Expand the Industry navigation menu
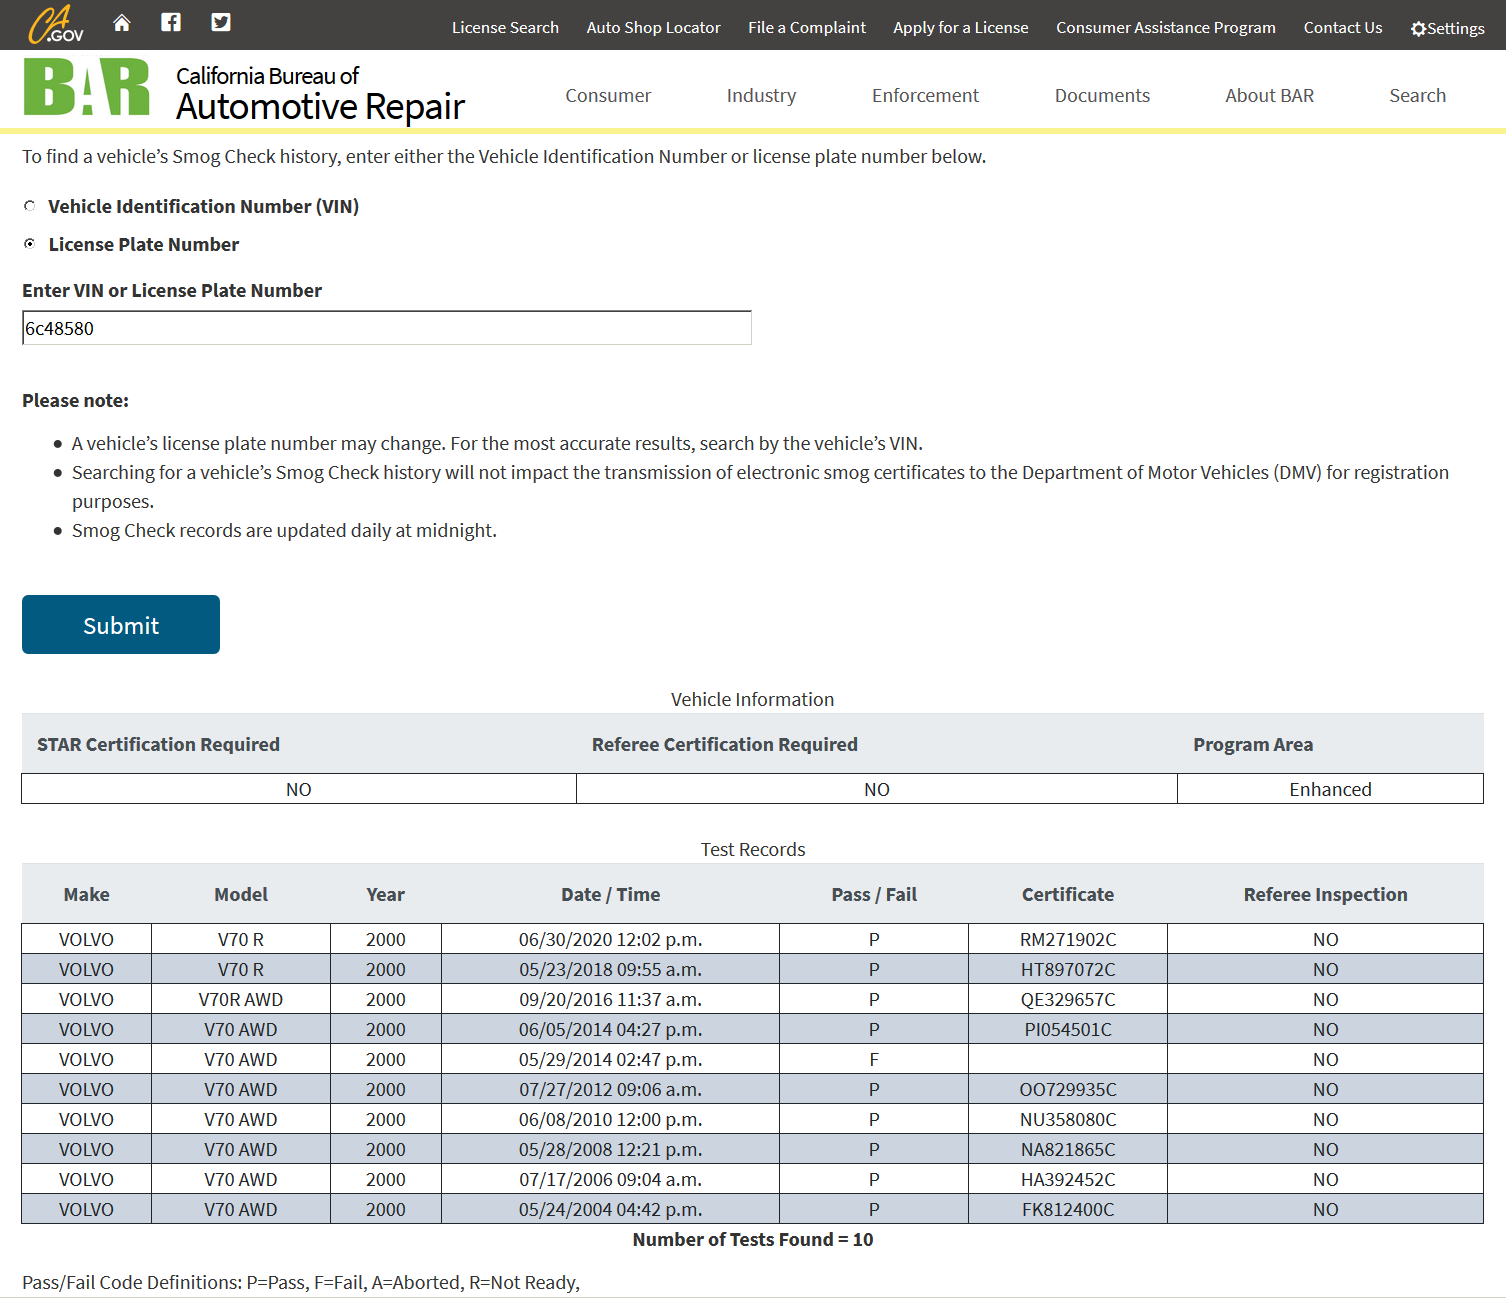 pyautogui.click(x=761, y=96)
